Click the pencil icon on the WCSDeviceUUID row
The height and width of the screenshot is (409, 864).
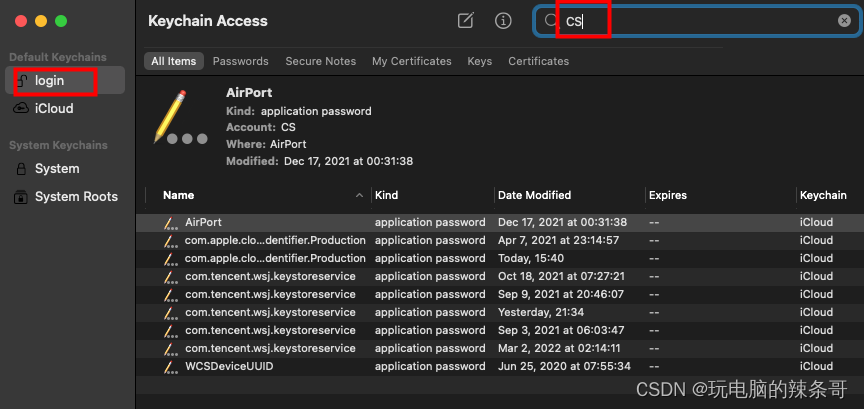pyautogui.click(x=171, y=367)
